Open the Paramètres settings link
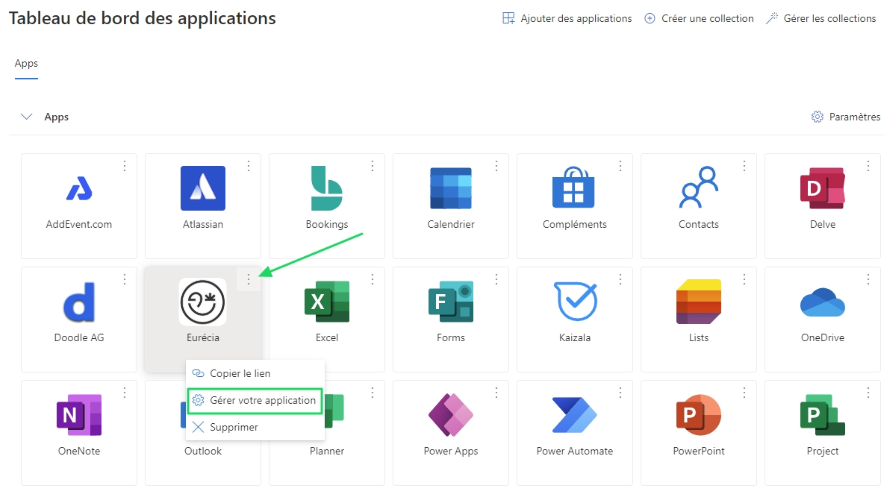895x500 pixels. (x=845, y=116)
